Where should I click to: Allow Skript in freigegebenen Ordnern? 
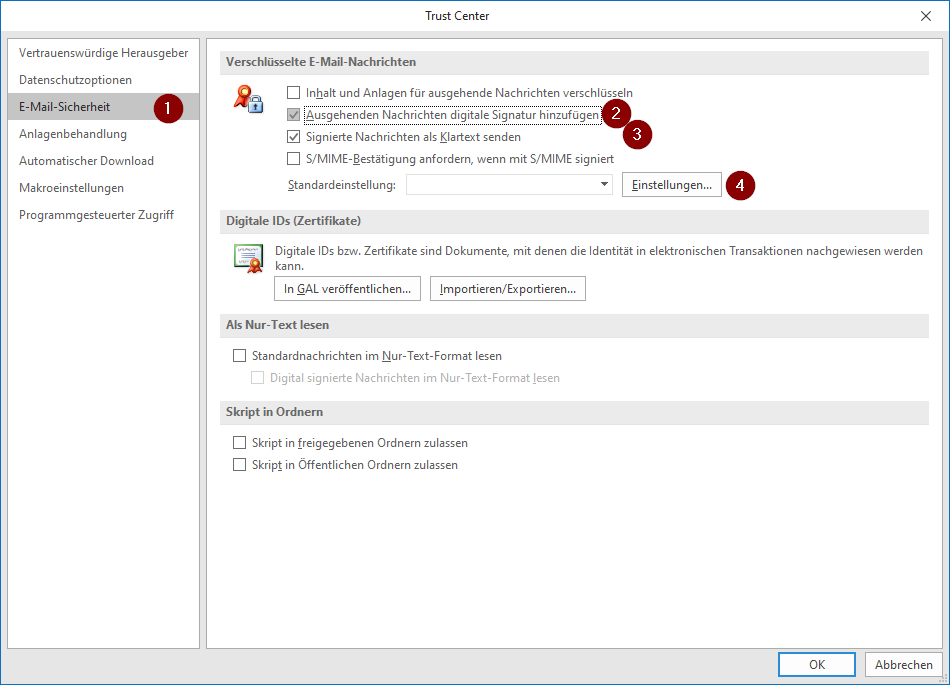coord(239,442)
